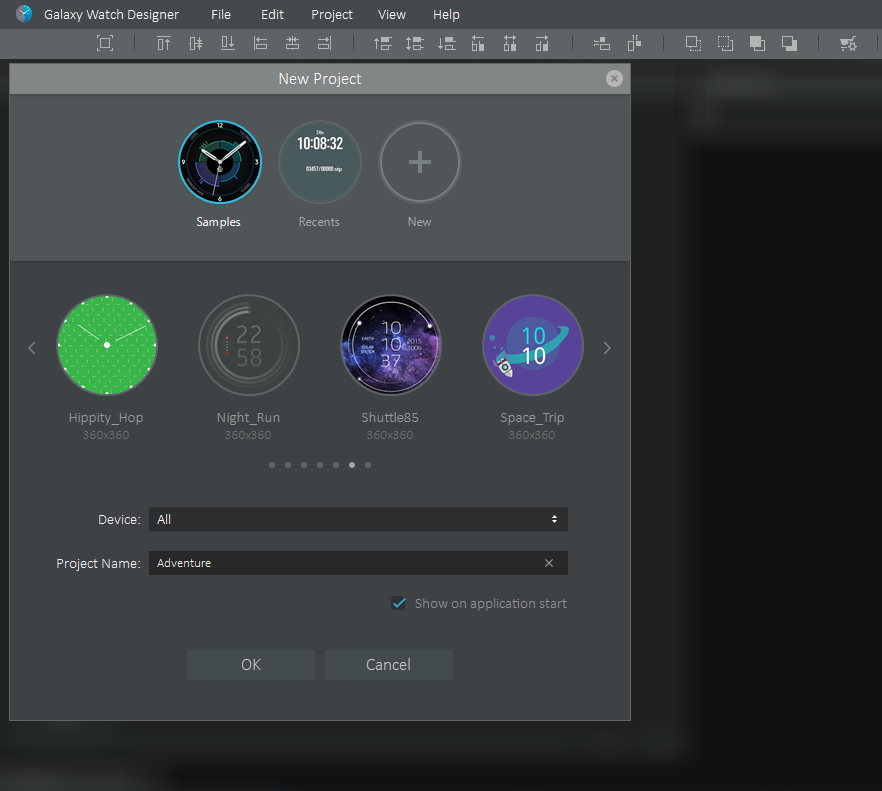This screenshot has height=791, width=882.
Task: Click the distribute right edges icon
Action: (x=542, y=43)
